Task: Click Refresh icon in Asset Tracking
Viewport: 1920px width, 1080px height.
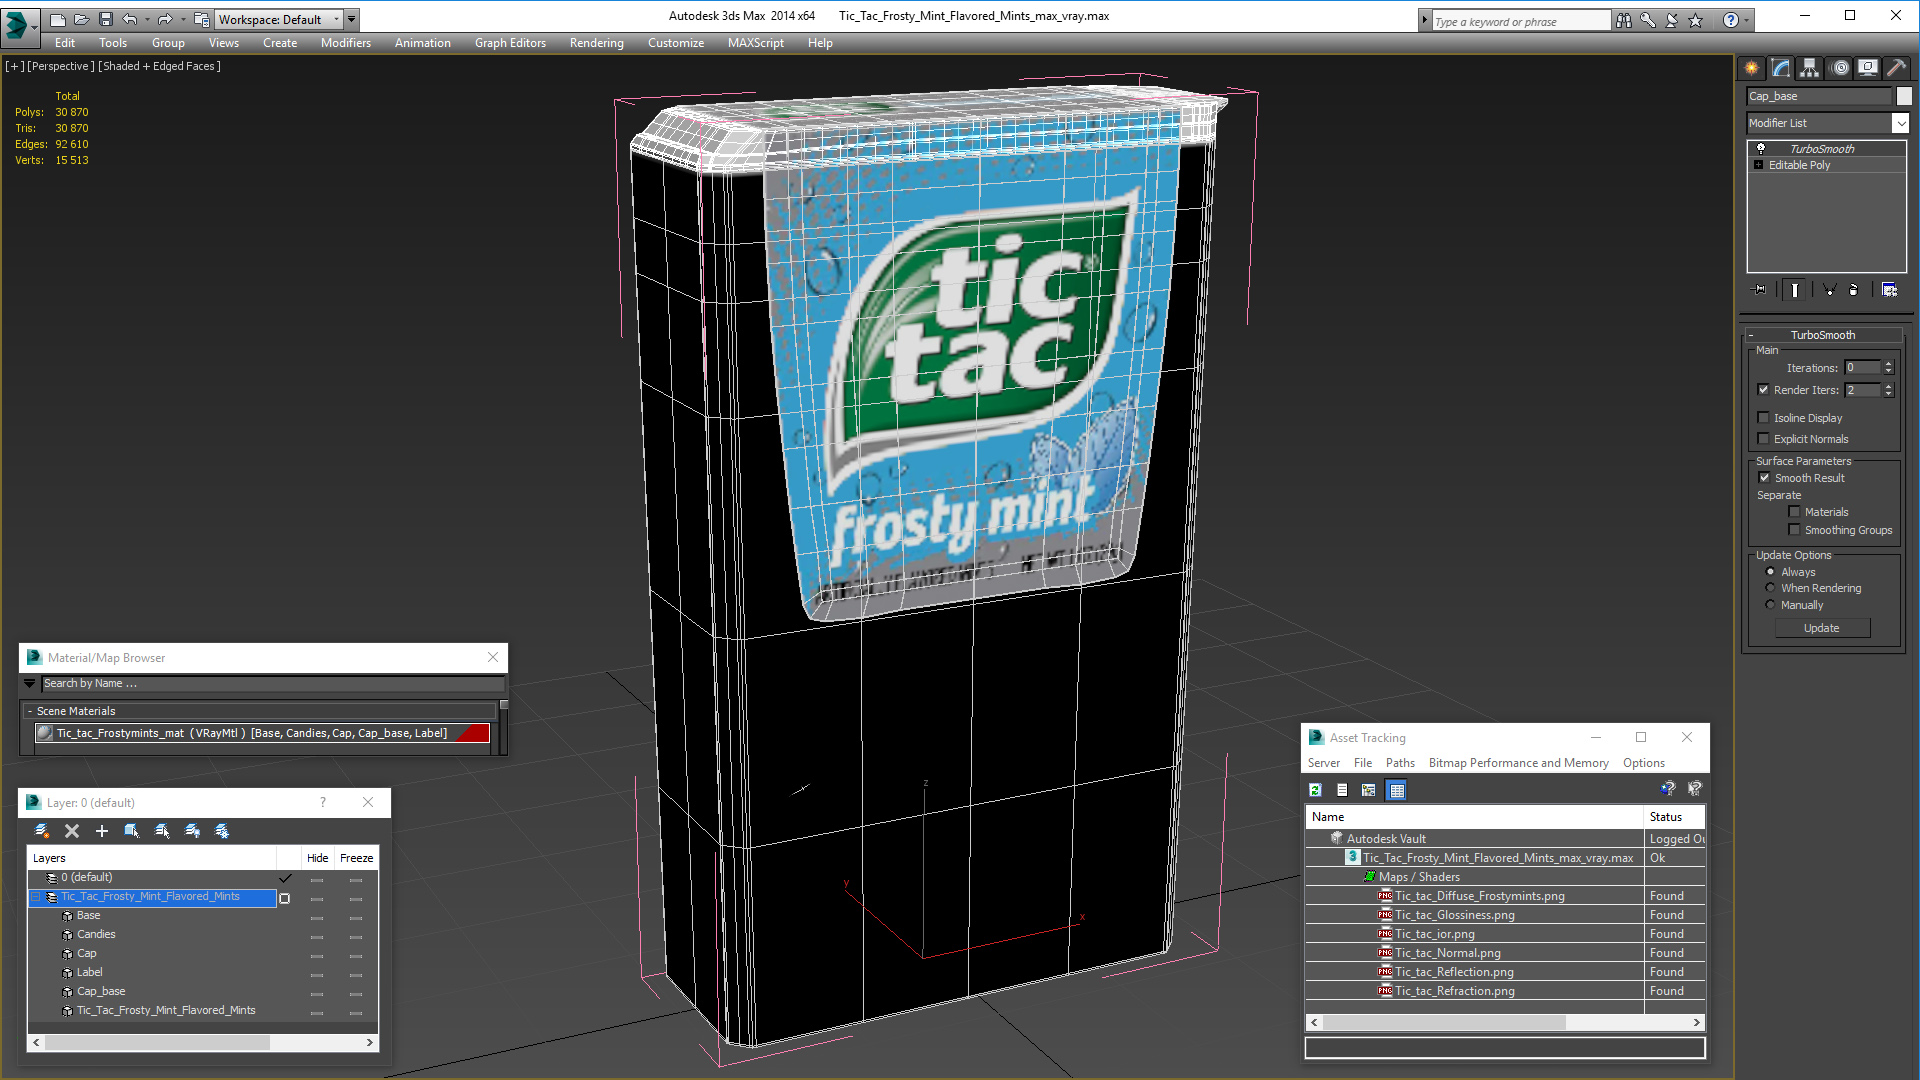Action: 1316,790
